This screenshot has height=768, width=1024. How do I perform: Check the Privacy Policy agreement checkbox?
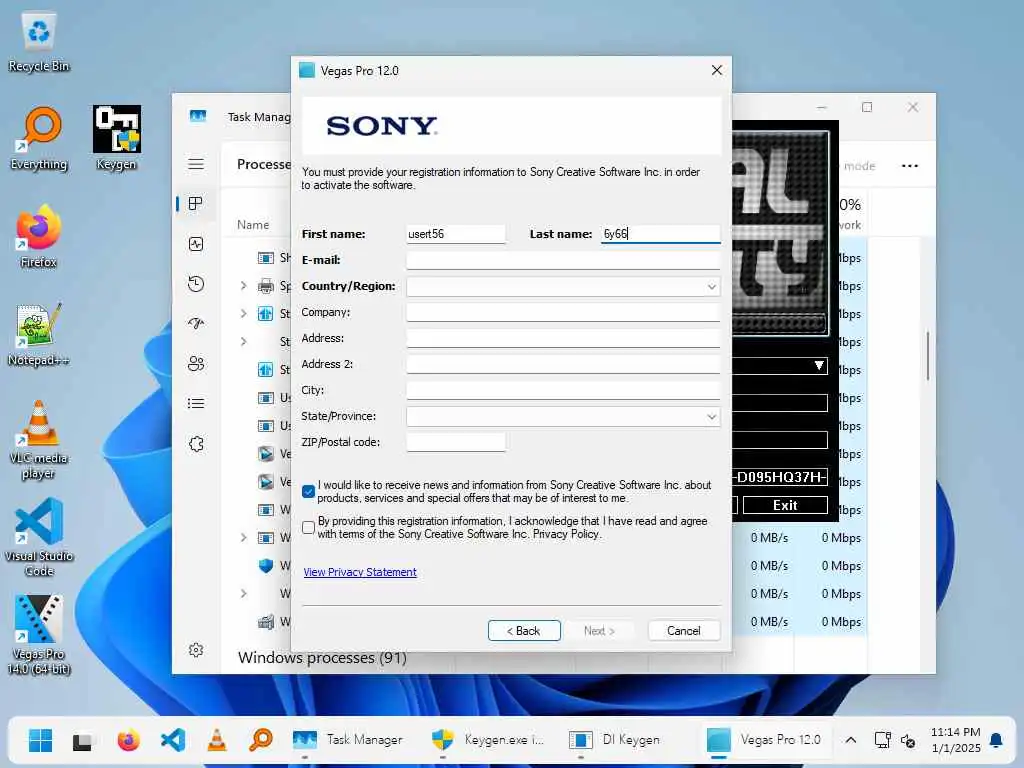pyautogui.click(x=308, y=528)
